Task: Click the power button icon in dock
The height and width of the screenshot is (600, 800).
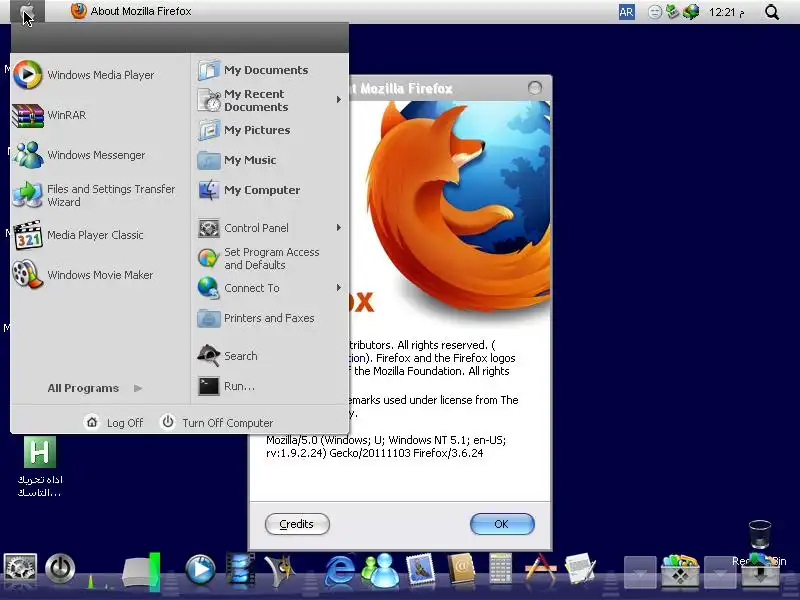Action: pos(60,568)
